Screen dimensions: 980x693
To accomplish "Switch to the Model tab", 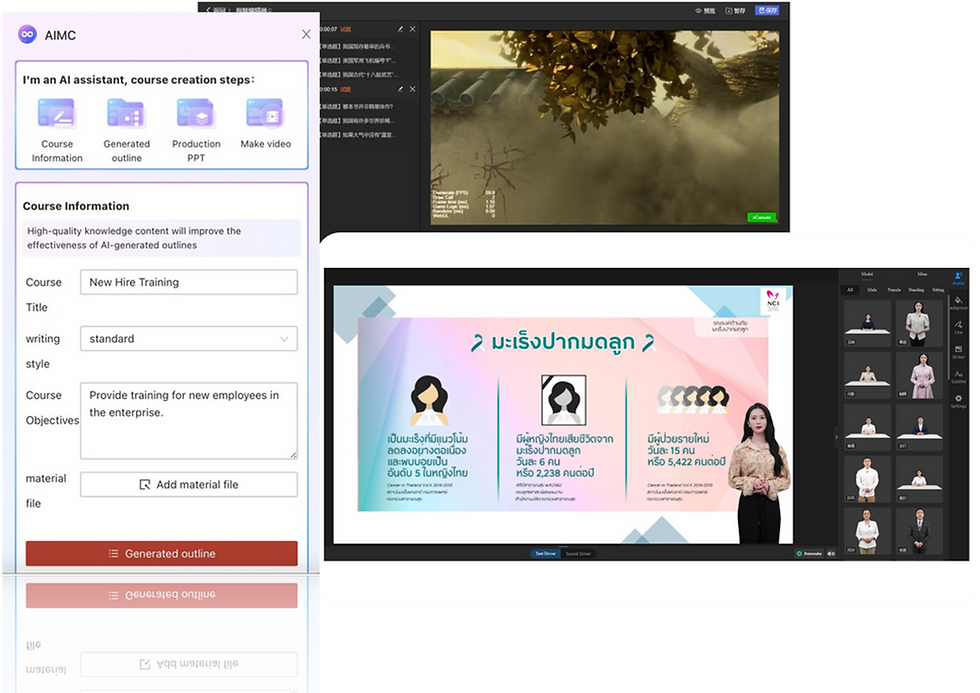I will [x=867, y=274].
